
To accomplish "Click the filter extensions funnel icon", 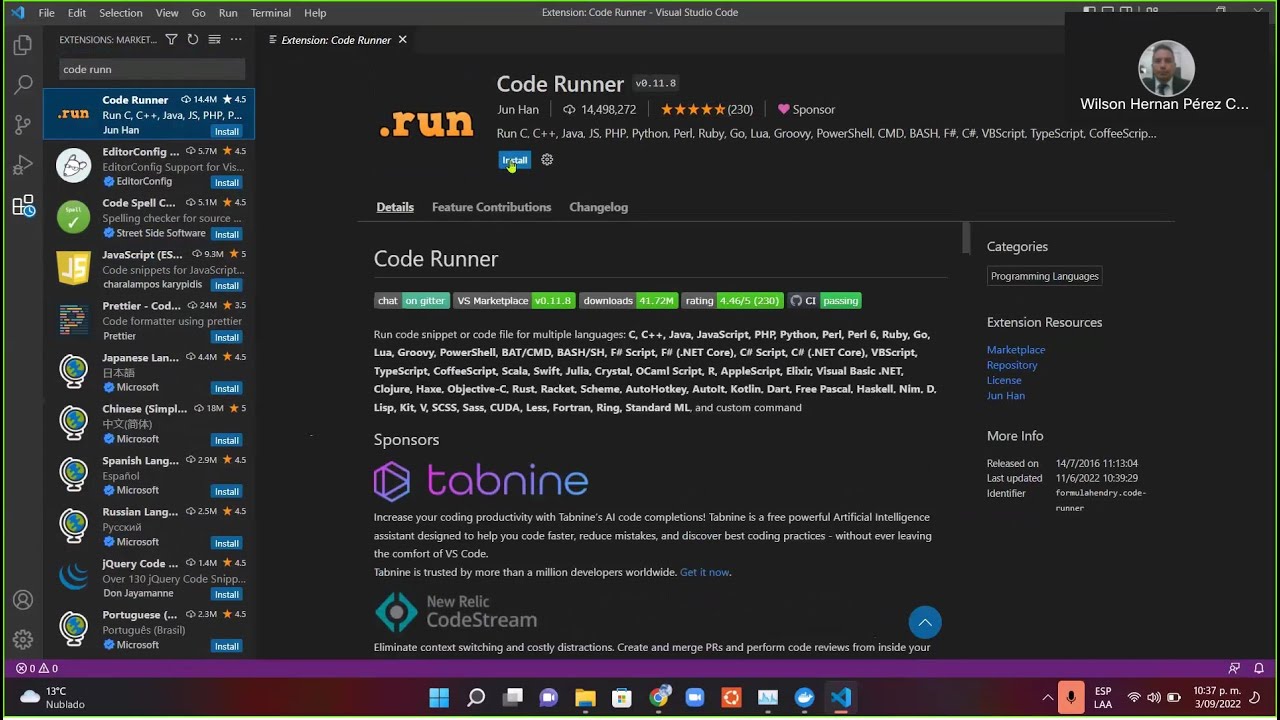I will pos(171,40).
